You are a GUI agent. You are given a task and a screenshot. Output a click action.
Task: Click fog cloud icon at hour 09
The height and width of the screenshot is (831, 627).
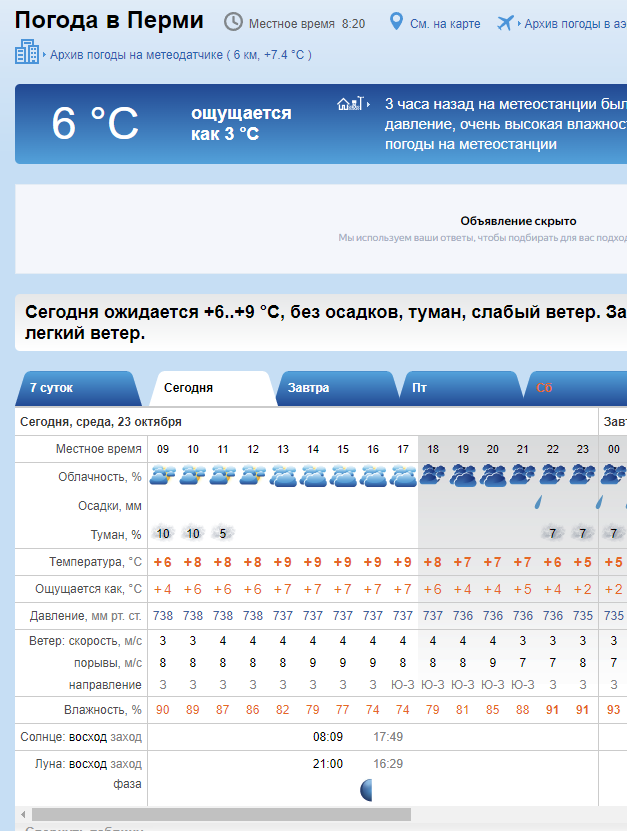tap(163, 533)
